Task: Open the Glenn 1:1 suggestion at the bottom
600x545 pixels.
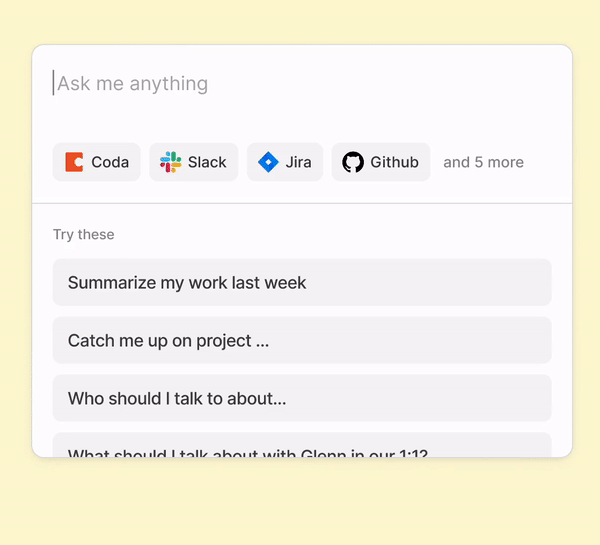Action: [247, 452]
